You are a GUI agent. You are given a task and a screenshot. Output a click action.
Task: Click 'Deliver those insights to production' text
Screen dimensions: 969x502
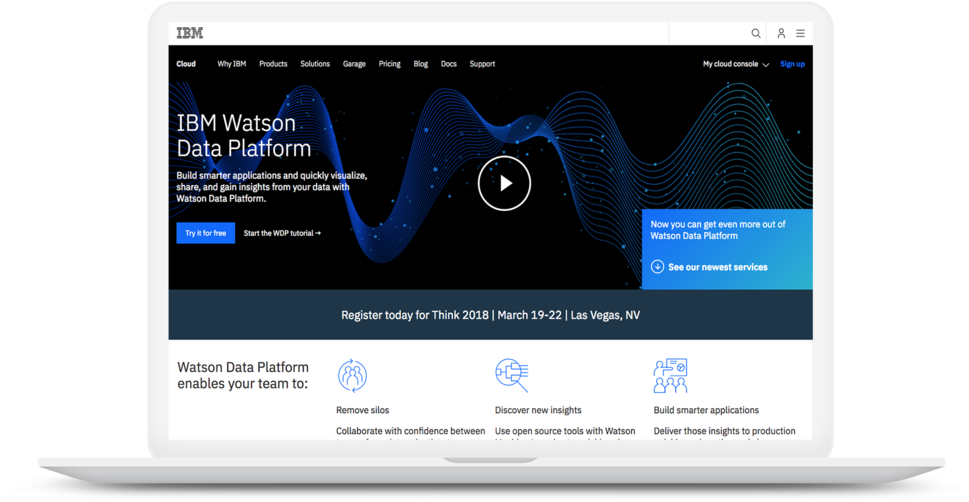pos(724,431)
